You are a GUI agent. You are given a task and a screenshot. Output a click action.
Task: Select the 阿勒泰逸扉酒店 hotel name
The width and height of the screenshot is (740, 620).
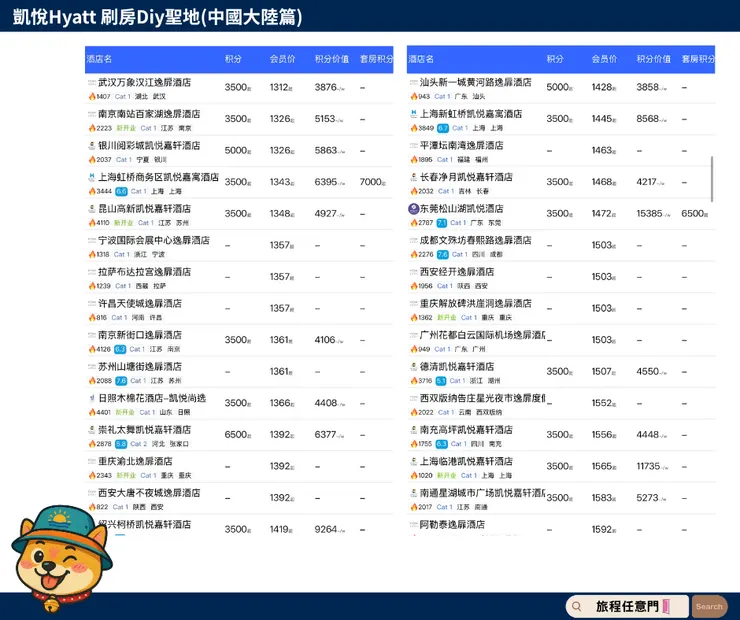click(452, 524)
